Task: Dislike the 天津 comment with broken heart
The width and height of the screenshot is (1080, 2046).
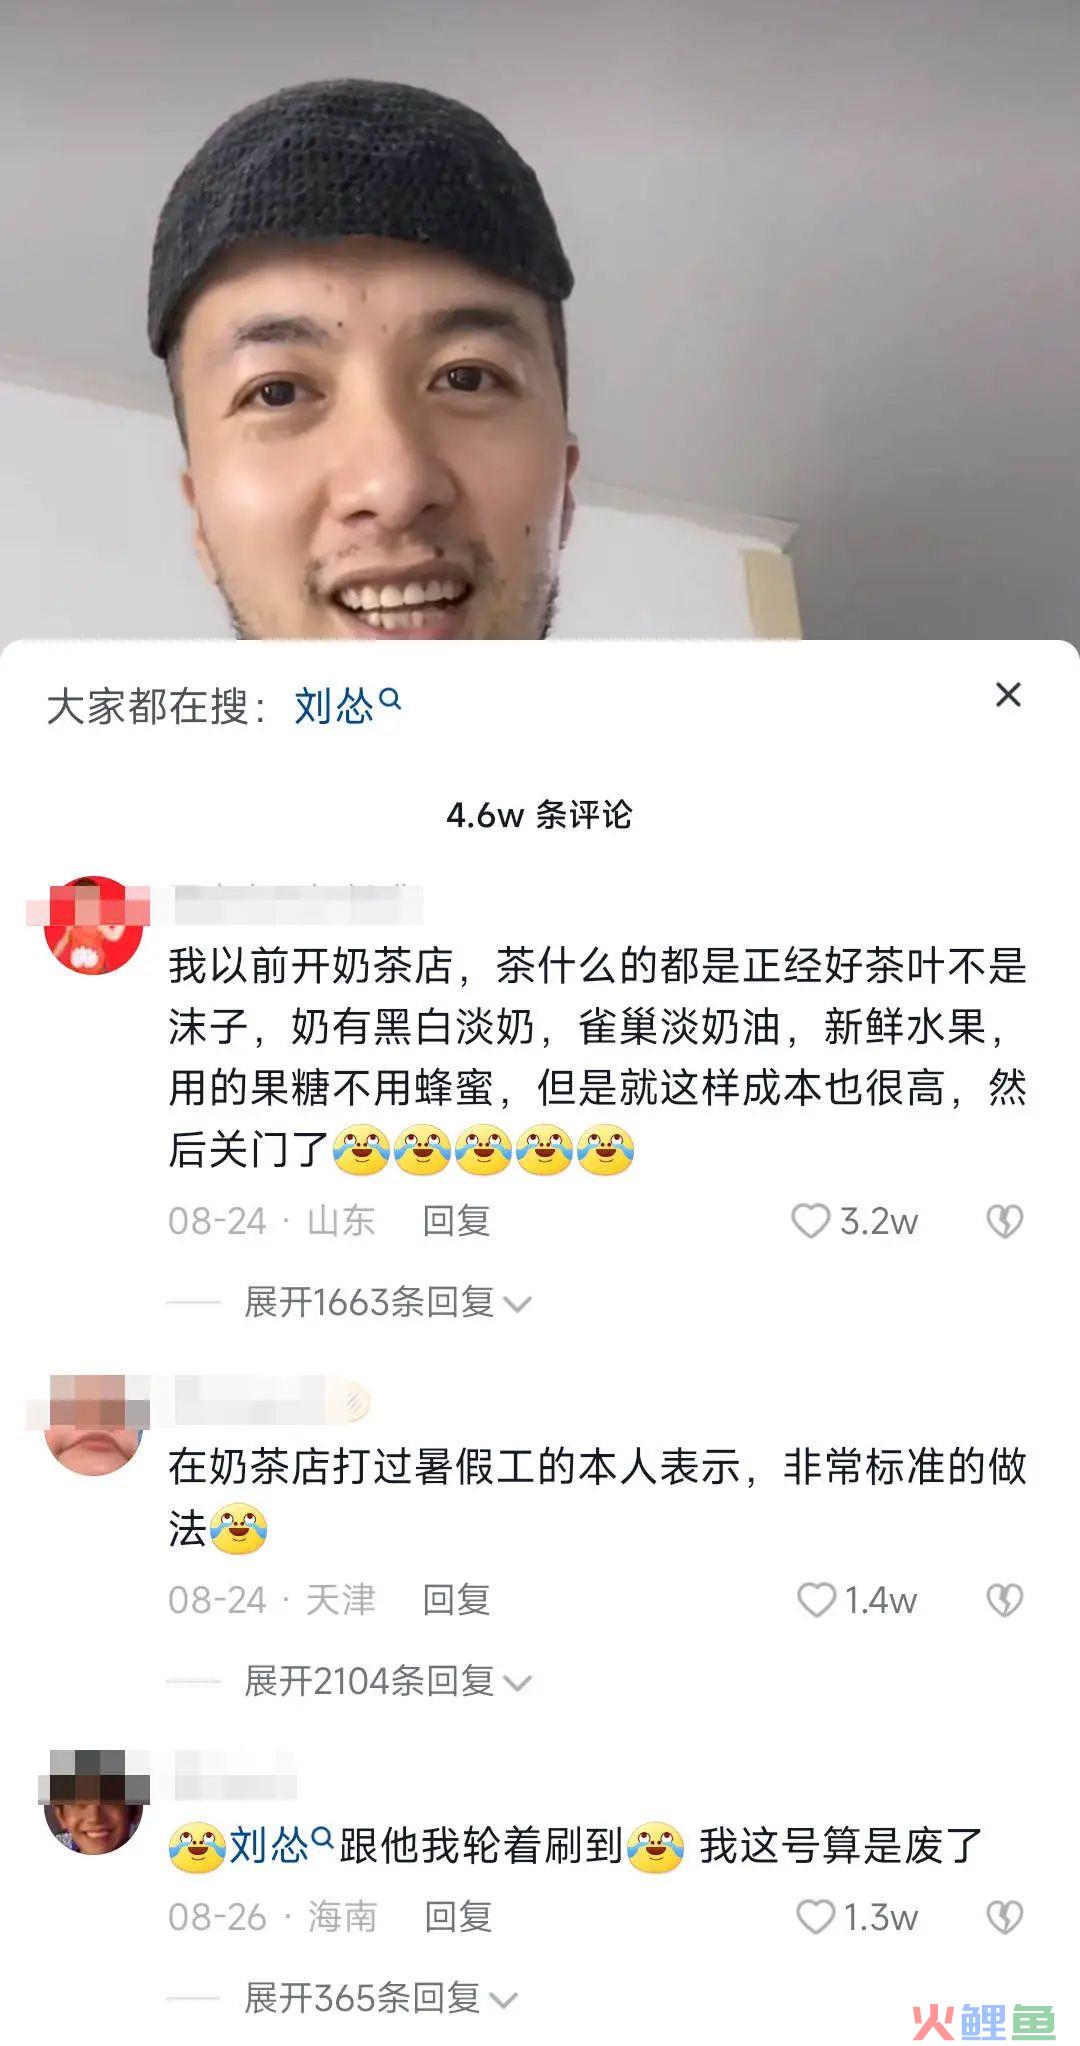Action: 1005,1600
